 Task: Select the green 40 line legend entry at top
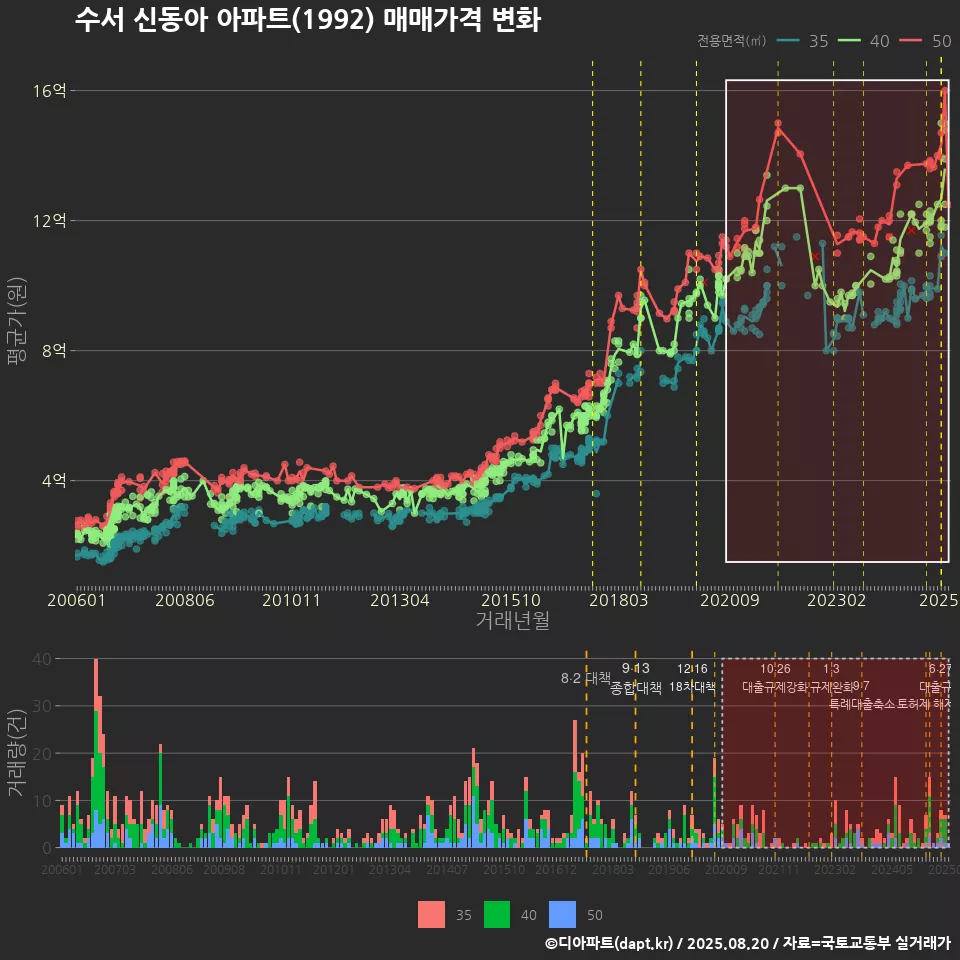coord(863,41)
